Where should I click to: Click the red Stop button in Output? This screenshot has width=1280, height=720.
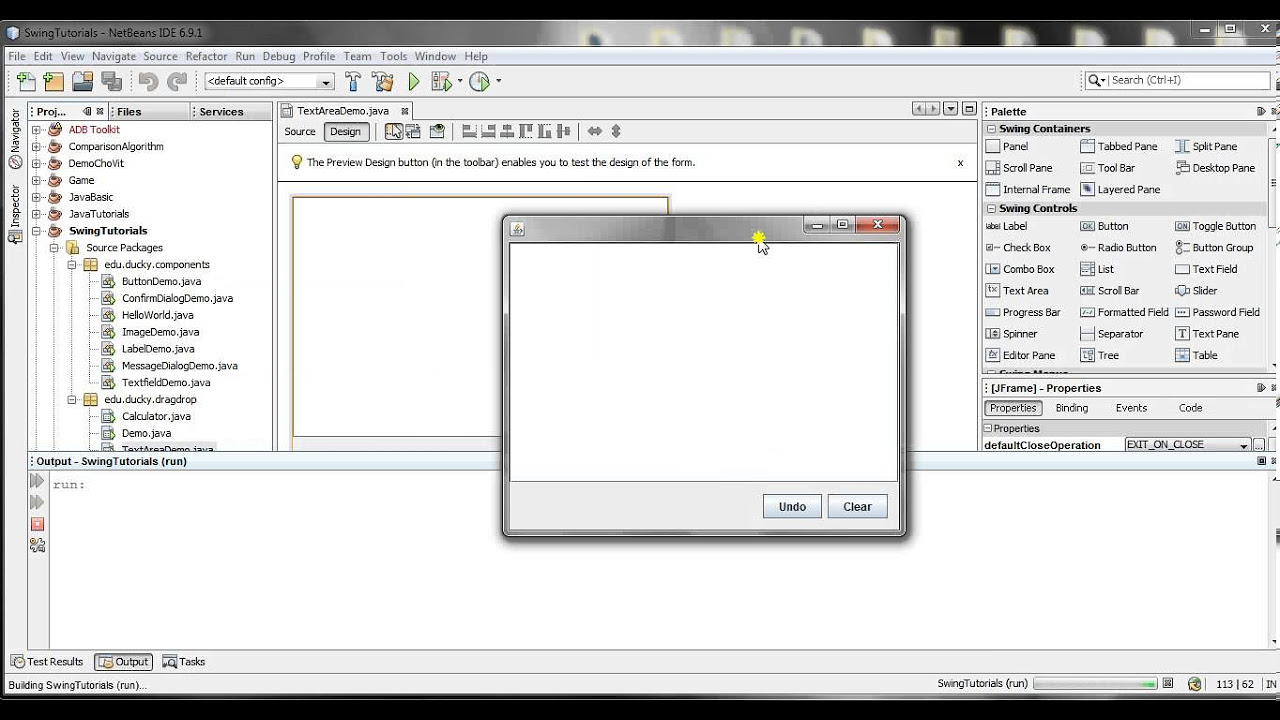37,524
